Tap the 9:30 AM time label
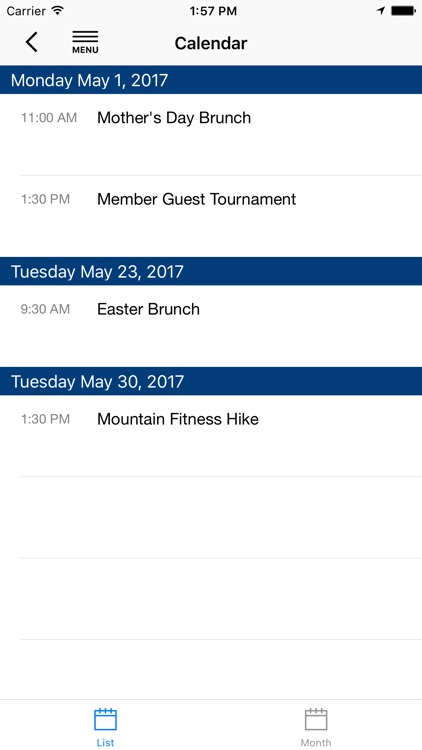This screenshot has height=750, width=422. click(45, 309)
